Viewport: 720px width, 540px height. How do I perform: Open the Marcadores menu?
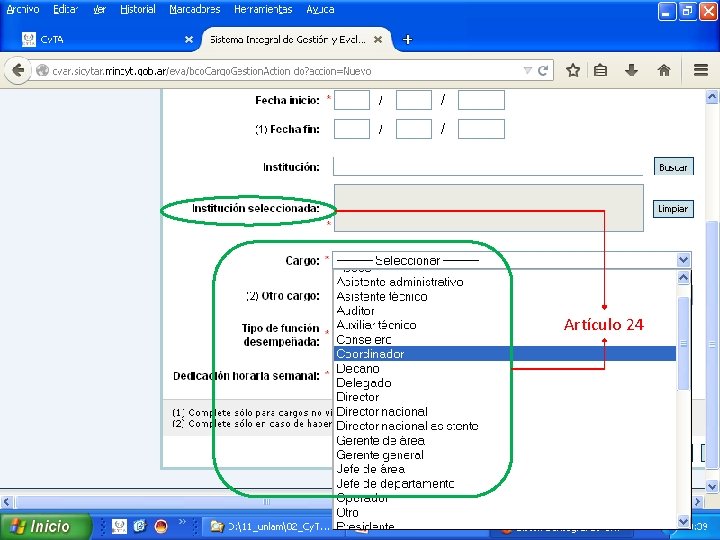(x=195, y=9)
